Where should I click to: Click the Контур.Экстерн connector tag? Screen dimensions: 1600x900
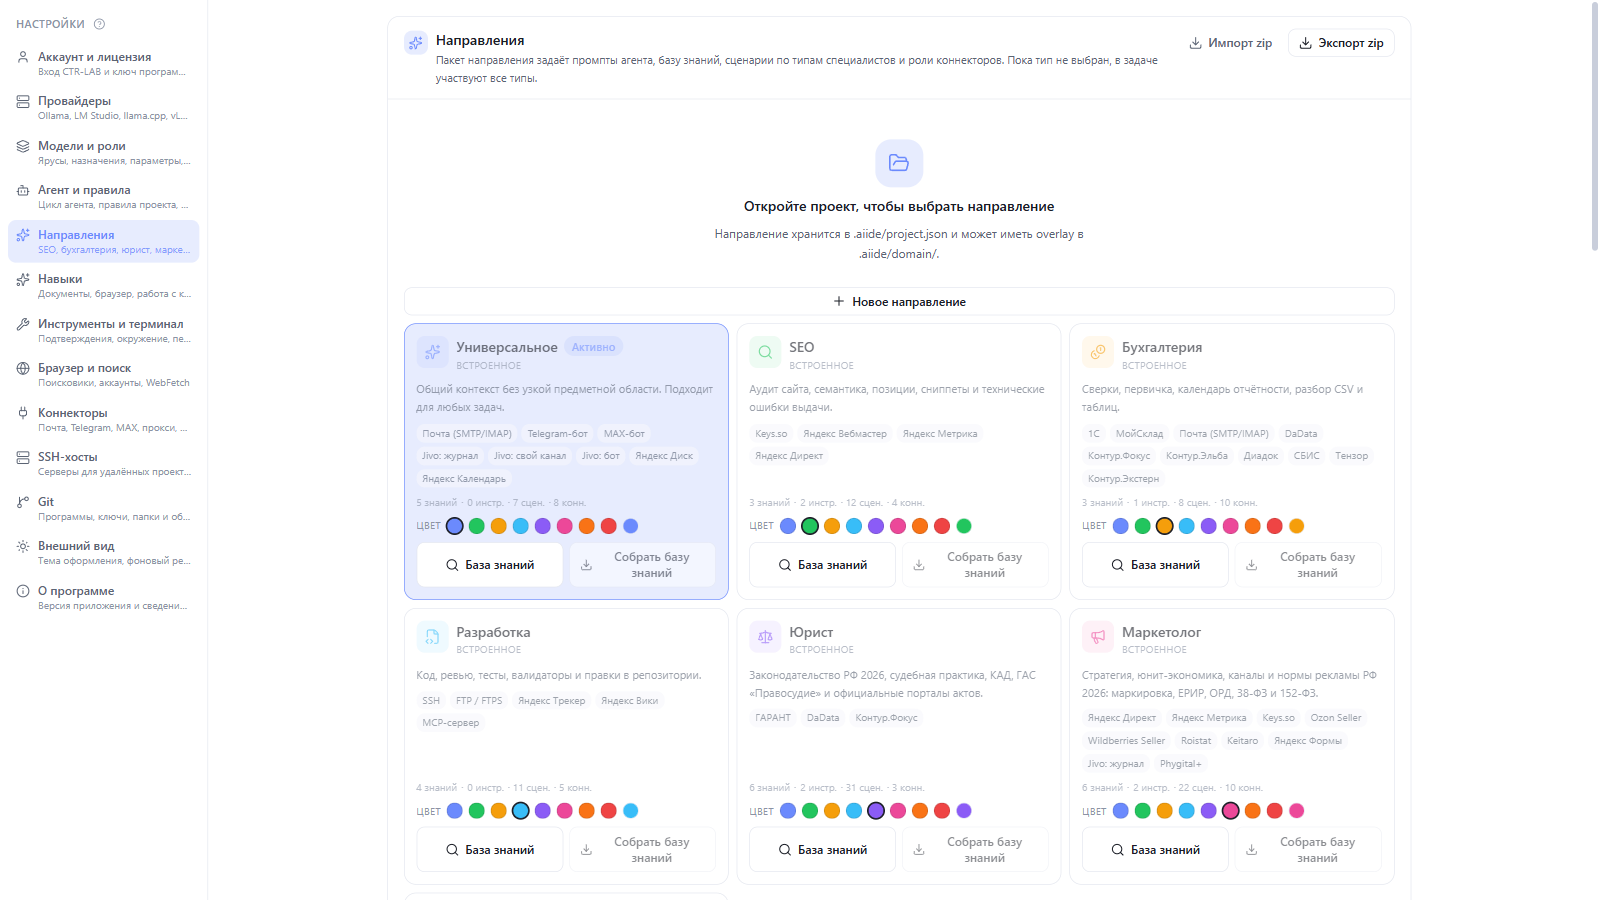[1124, 479]
